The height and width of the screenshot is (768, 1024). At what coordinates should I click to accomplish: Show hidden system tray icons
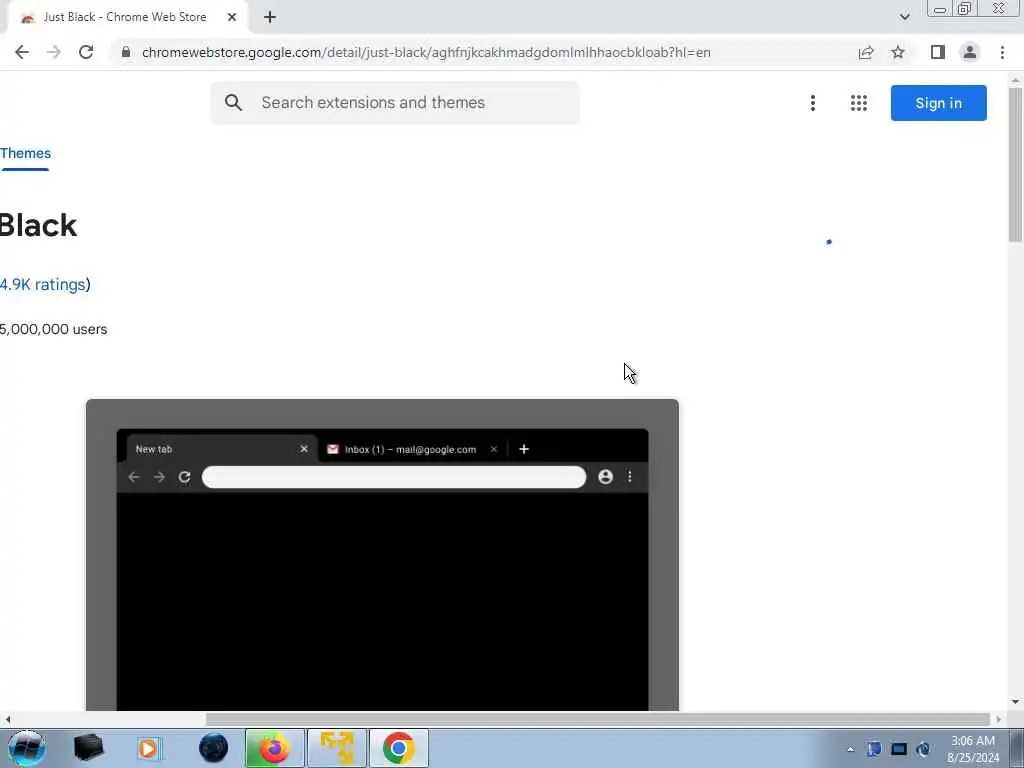point(850,750)
